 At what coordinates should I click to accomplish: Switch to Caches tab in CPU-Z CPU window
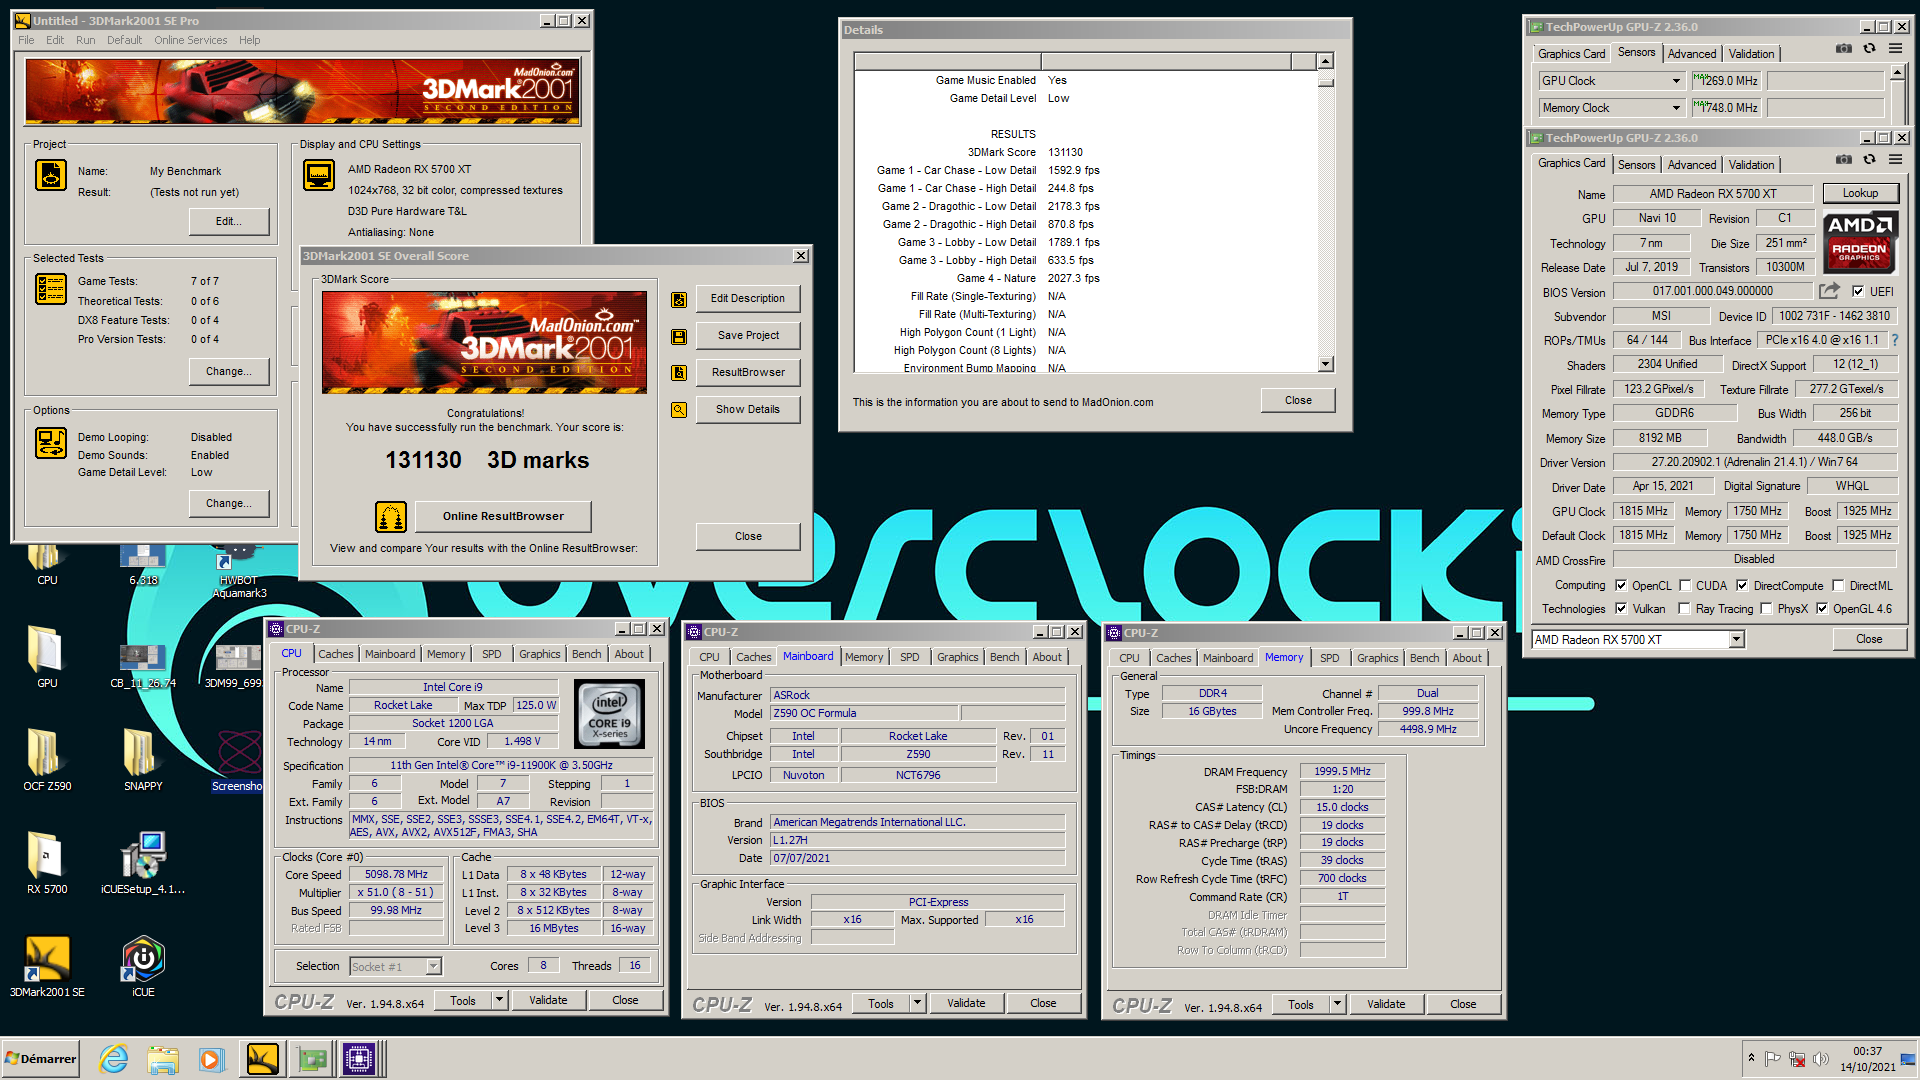(x=336, y=654)
